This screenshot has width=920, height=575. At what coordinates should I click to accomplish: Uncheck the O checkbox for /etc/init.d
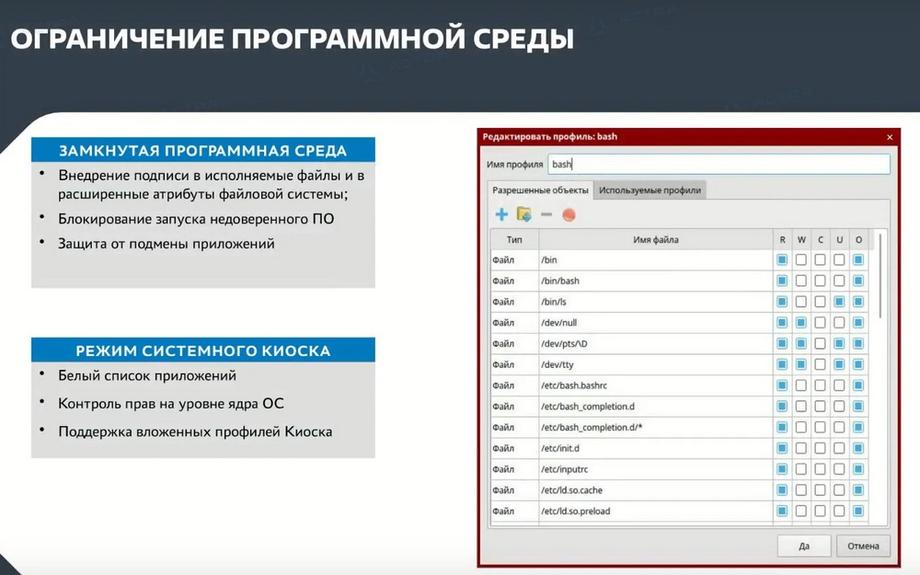point(858,448)
